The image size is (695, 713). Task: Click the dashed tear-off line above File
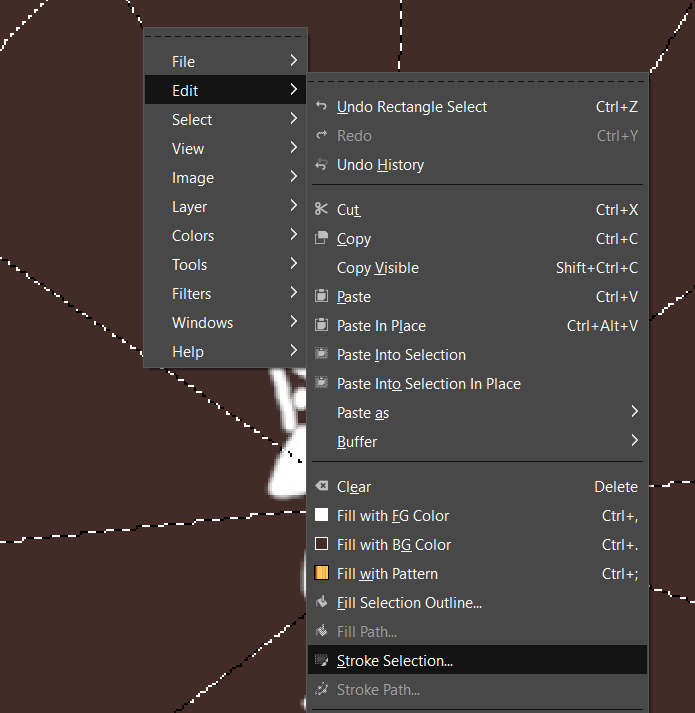click(x=226, y=38)
